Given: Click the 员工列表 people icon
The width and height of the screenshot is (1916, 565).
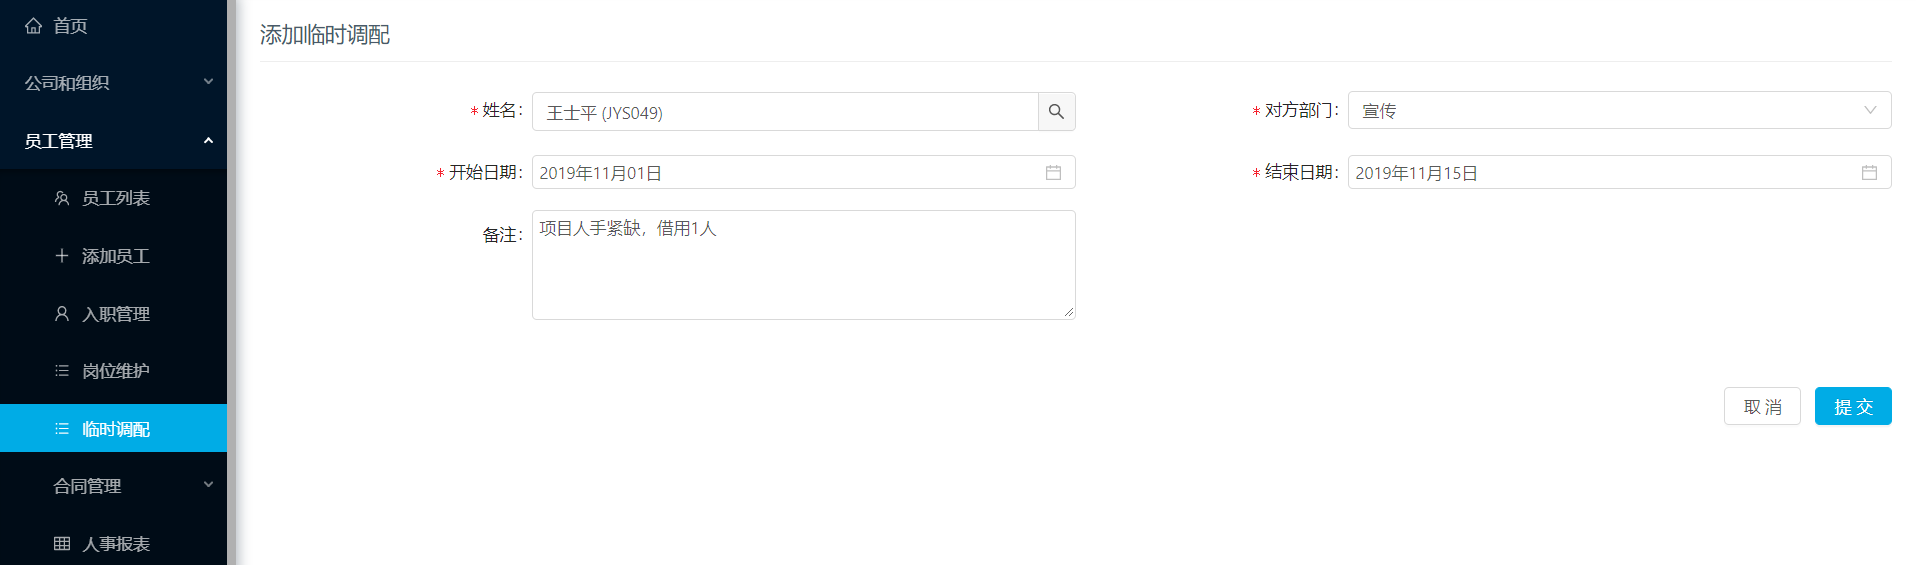Looking at the screenshot, I should 62,198.
